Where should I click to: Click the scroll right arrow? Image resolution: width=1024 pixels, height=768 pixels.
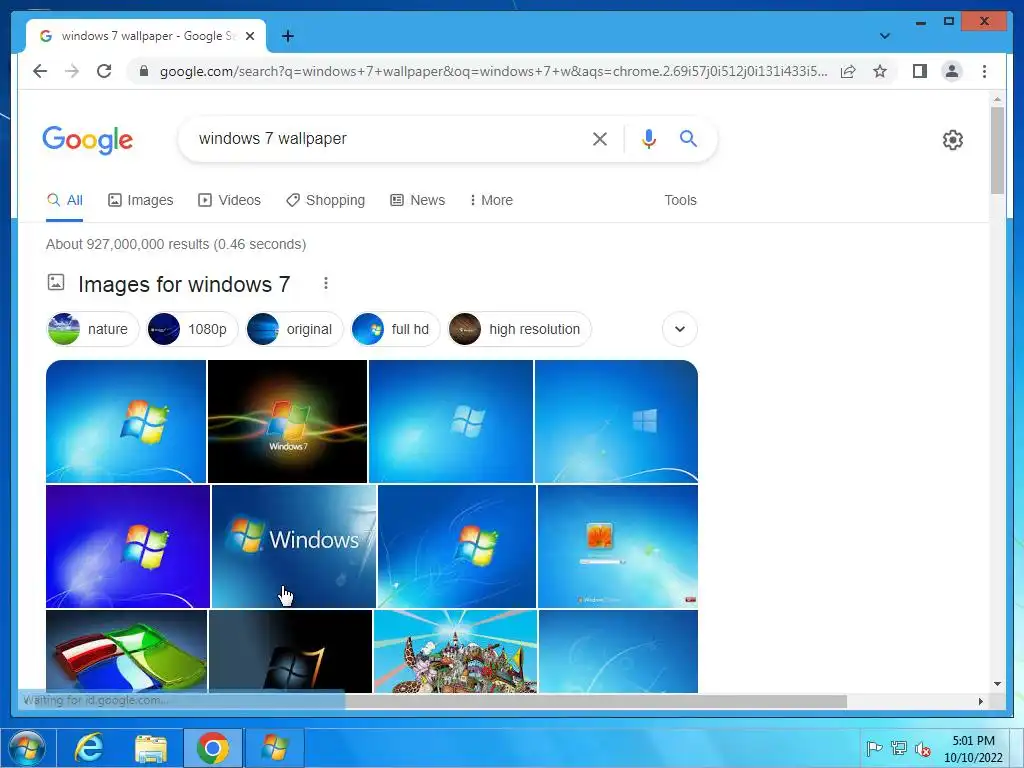(980, 701)
